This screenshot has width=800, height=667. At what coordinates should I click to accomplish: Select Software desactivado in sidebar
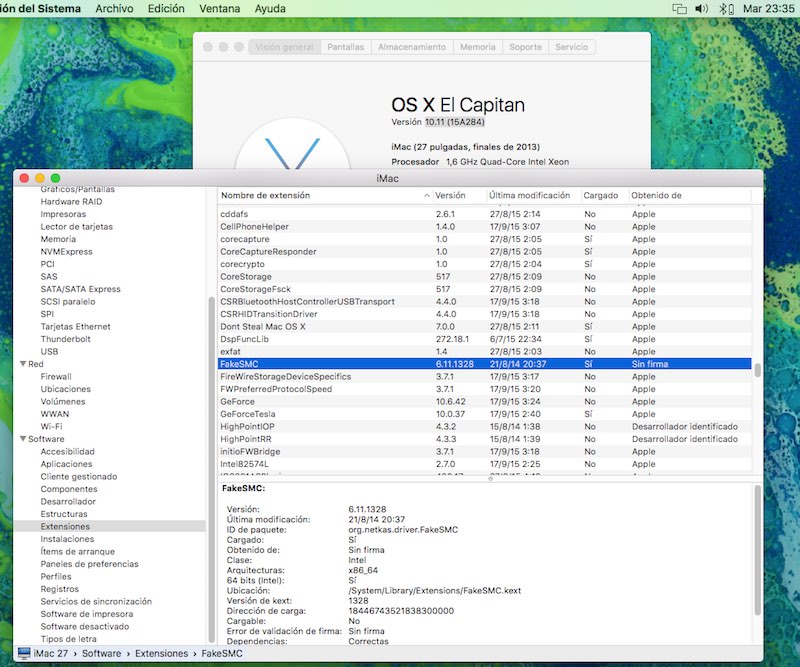[x=85, y=627]
